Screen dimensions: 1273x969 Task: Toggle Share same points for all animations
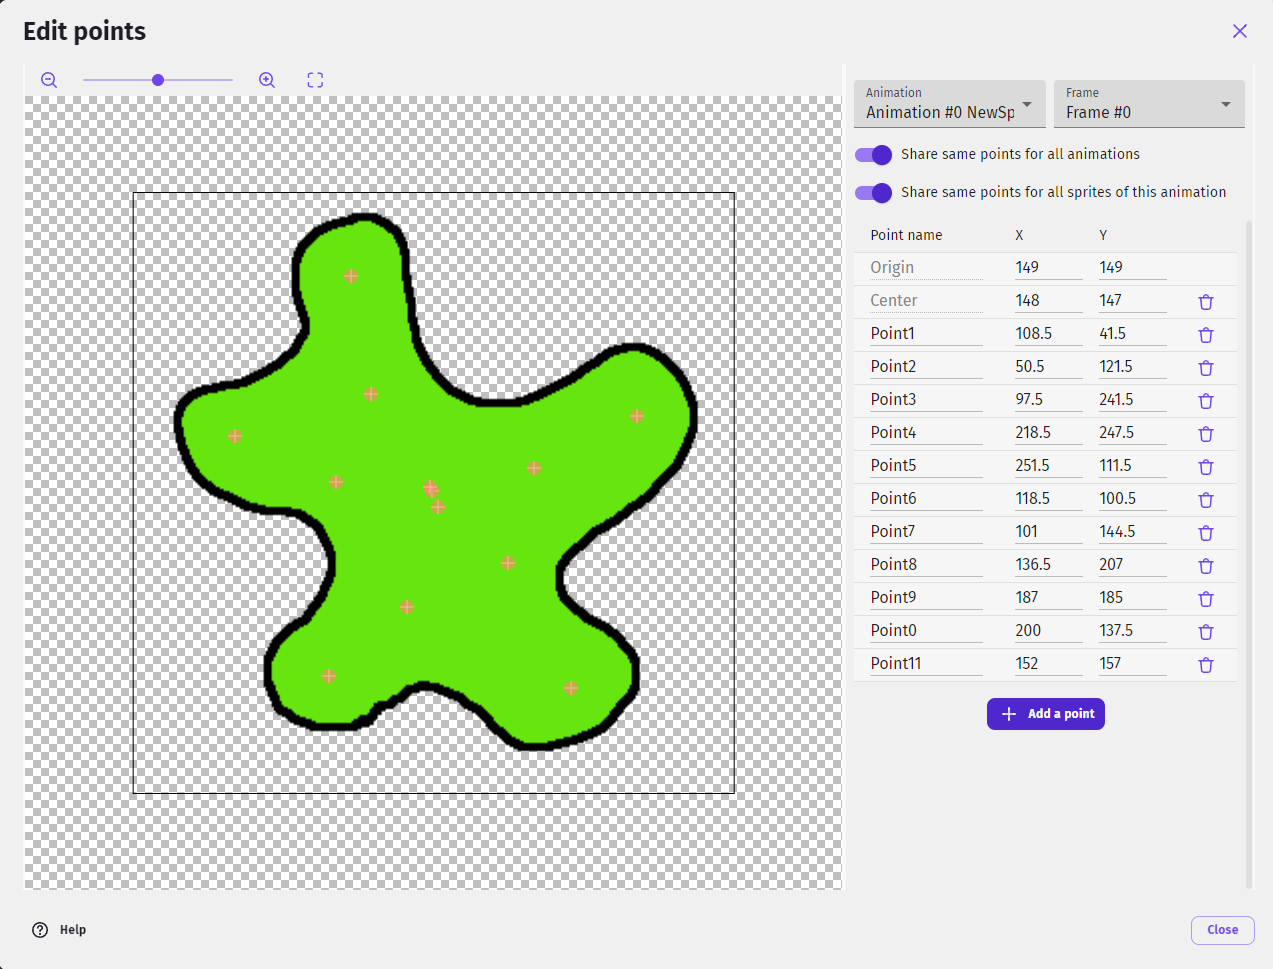tap(873, 155)
